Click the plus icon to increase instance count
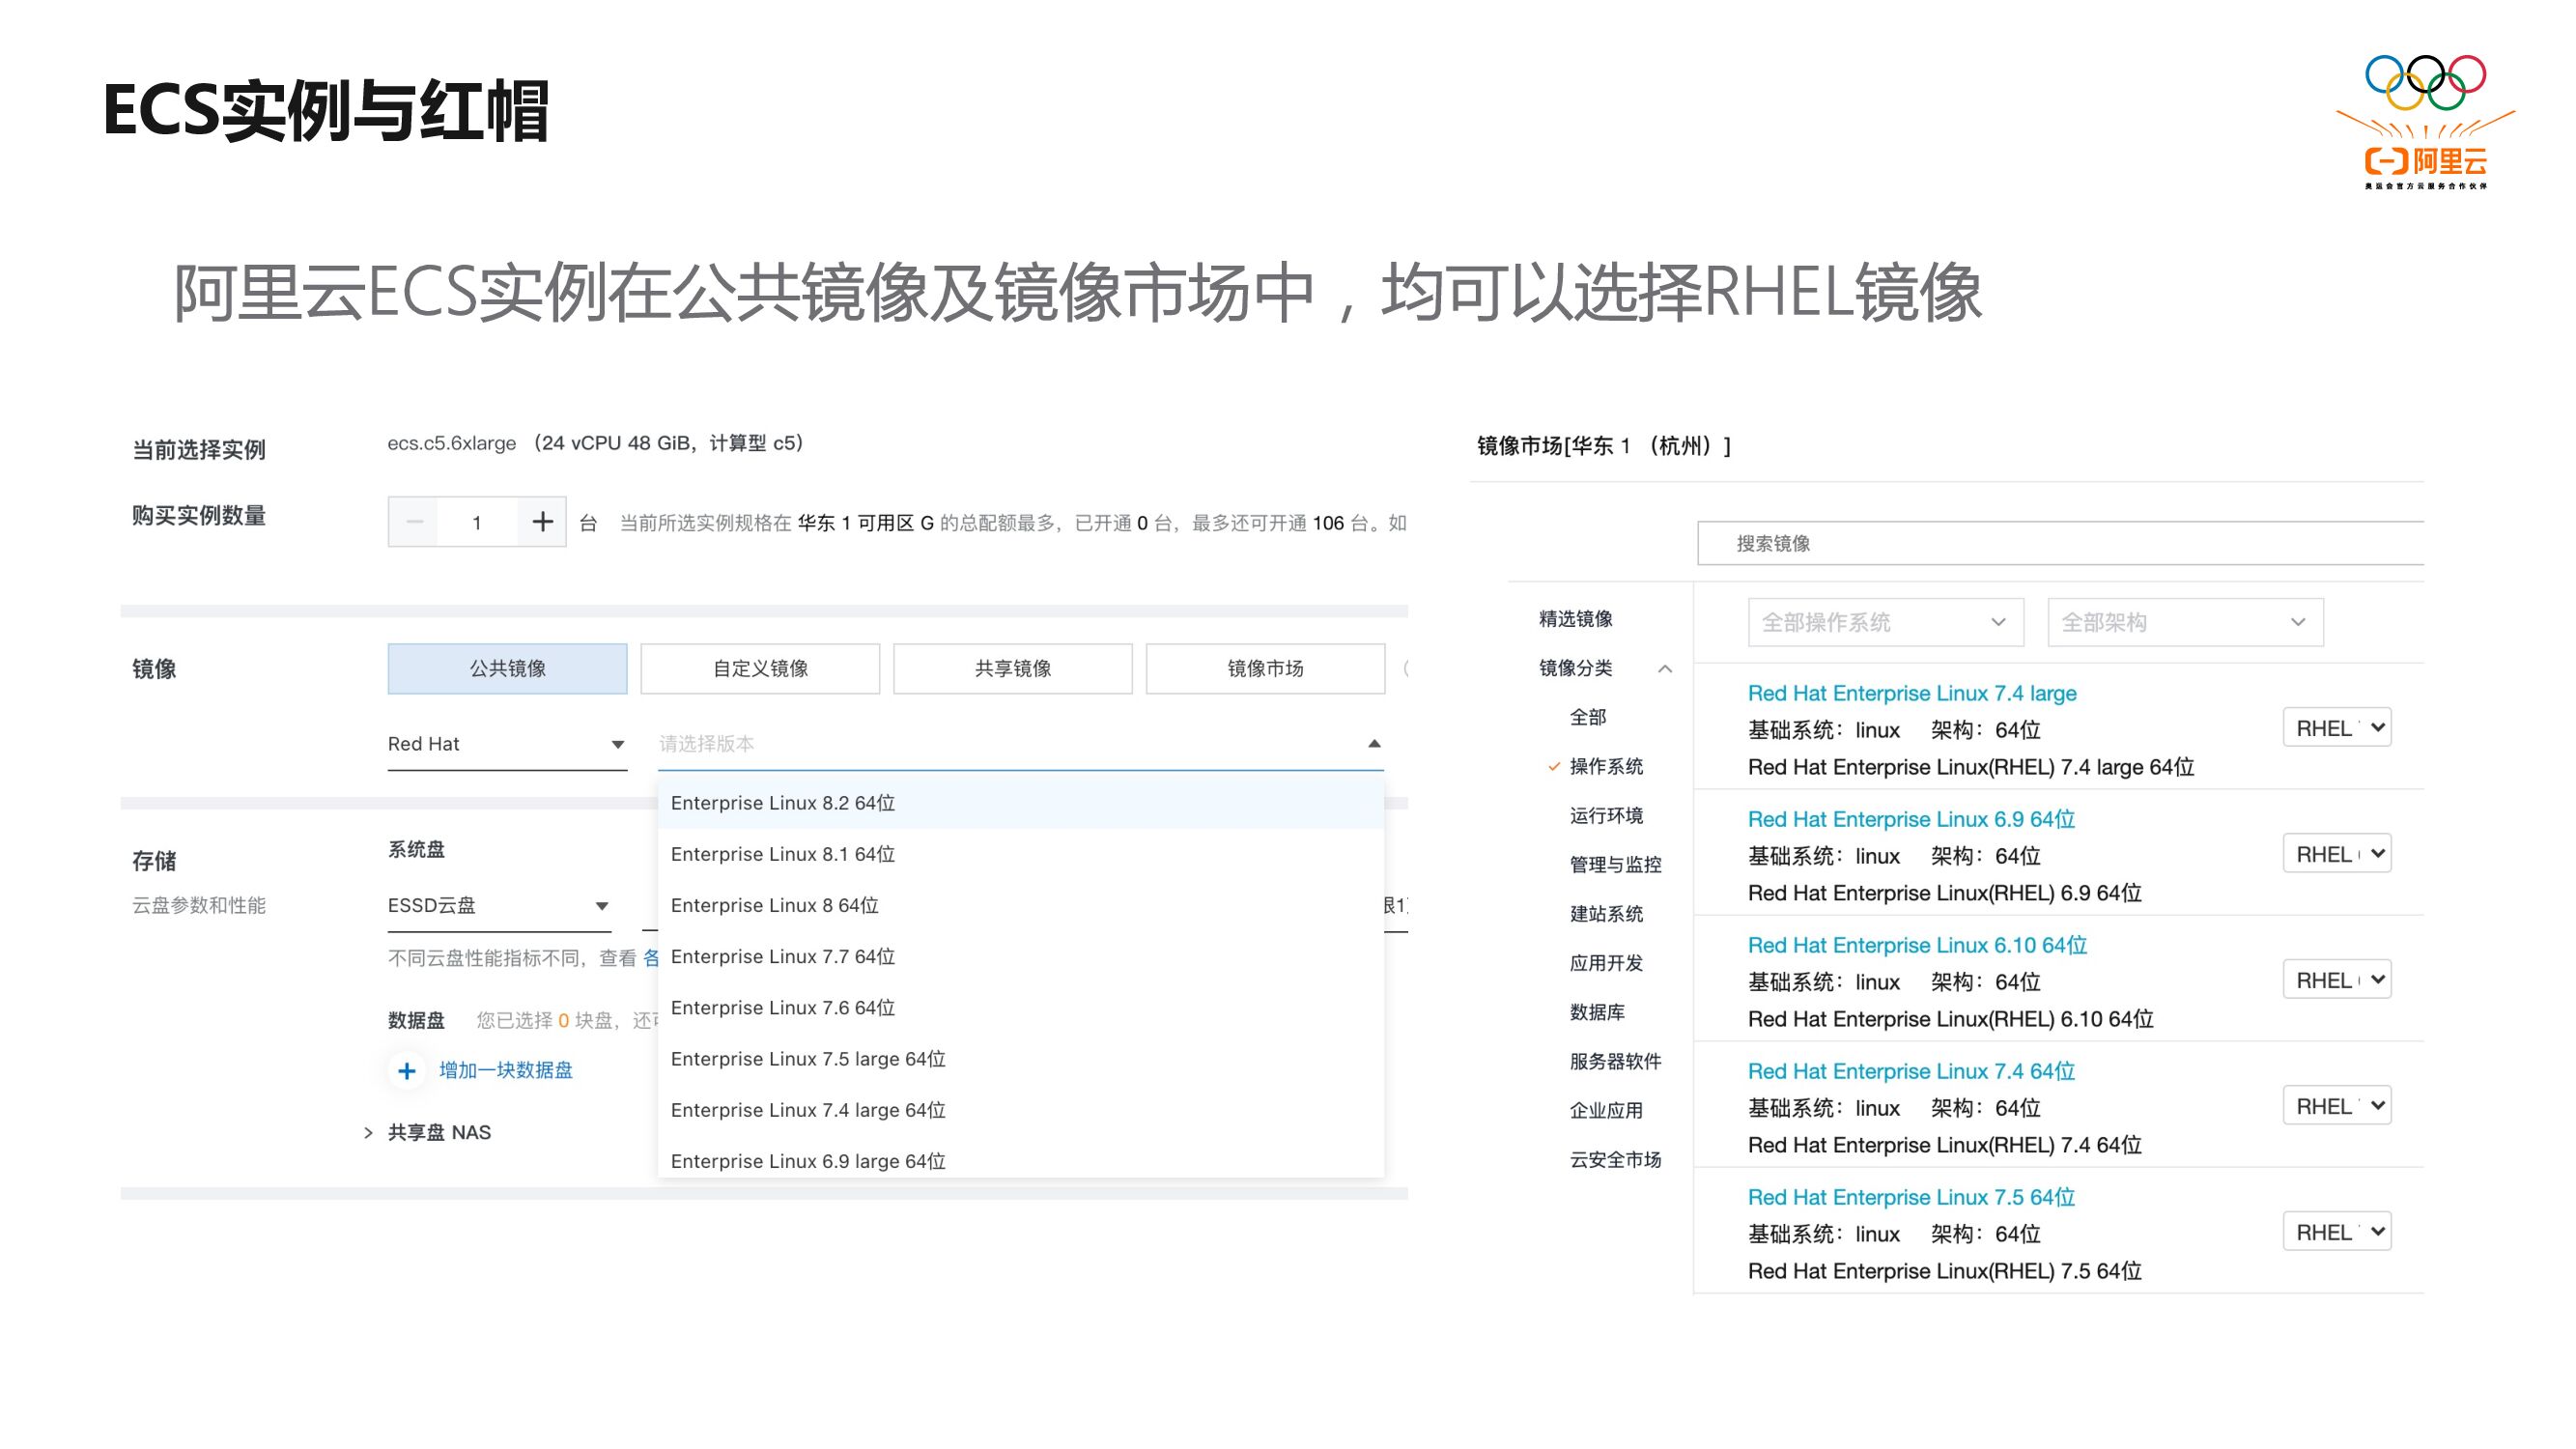This screenshot has height=1449, width=2576. [x=542, y=521]
